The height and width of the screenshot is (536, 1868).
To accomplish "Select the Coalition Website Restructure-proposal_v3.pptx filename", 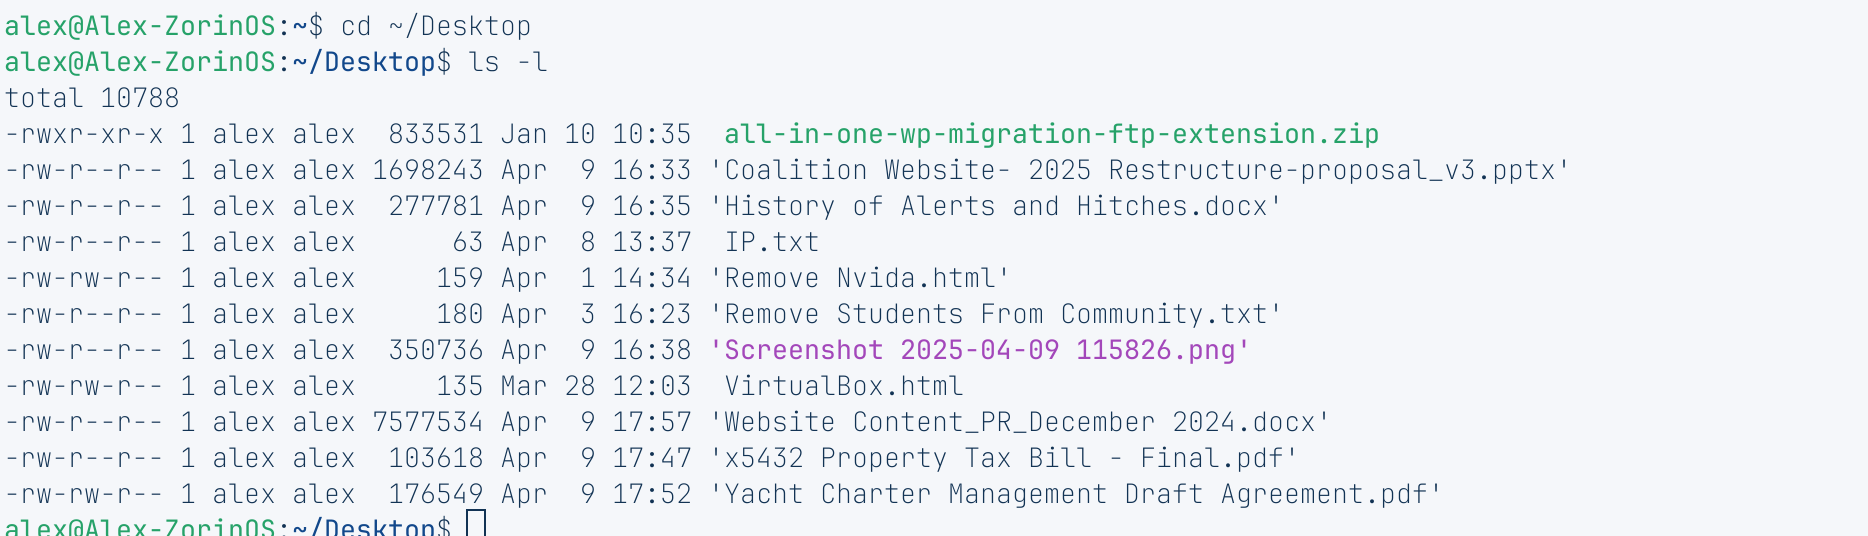I will pyautogui.click(x=1140, y=170).
